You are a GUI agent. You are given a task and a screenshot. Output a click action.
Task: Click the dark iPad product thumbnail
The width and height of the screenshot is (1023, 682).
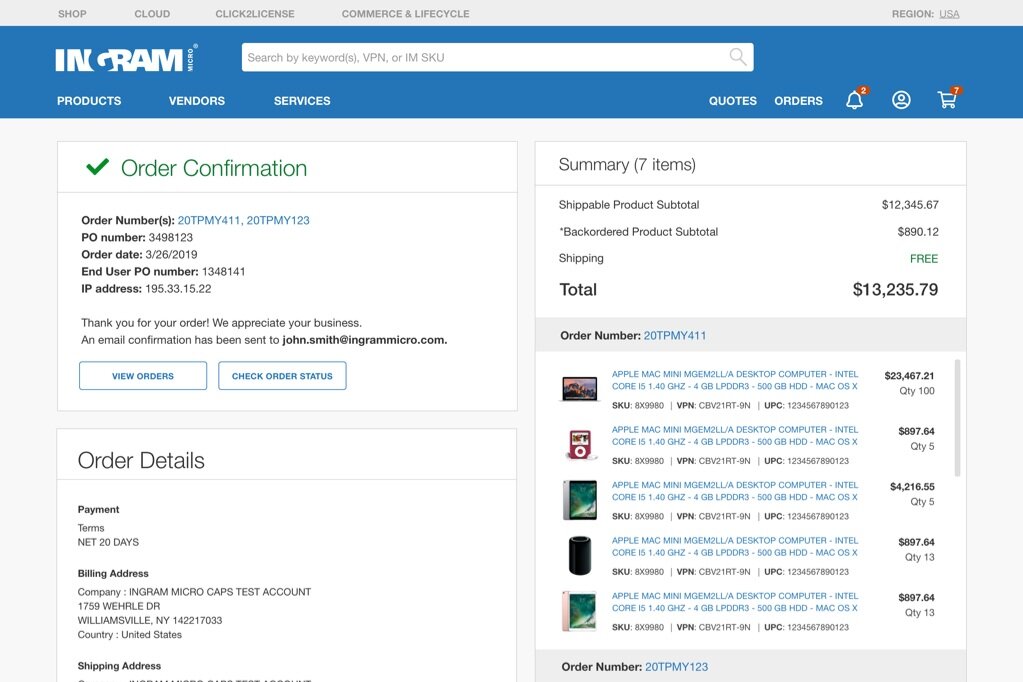579,500
